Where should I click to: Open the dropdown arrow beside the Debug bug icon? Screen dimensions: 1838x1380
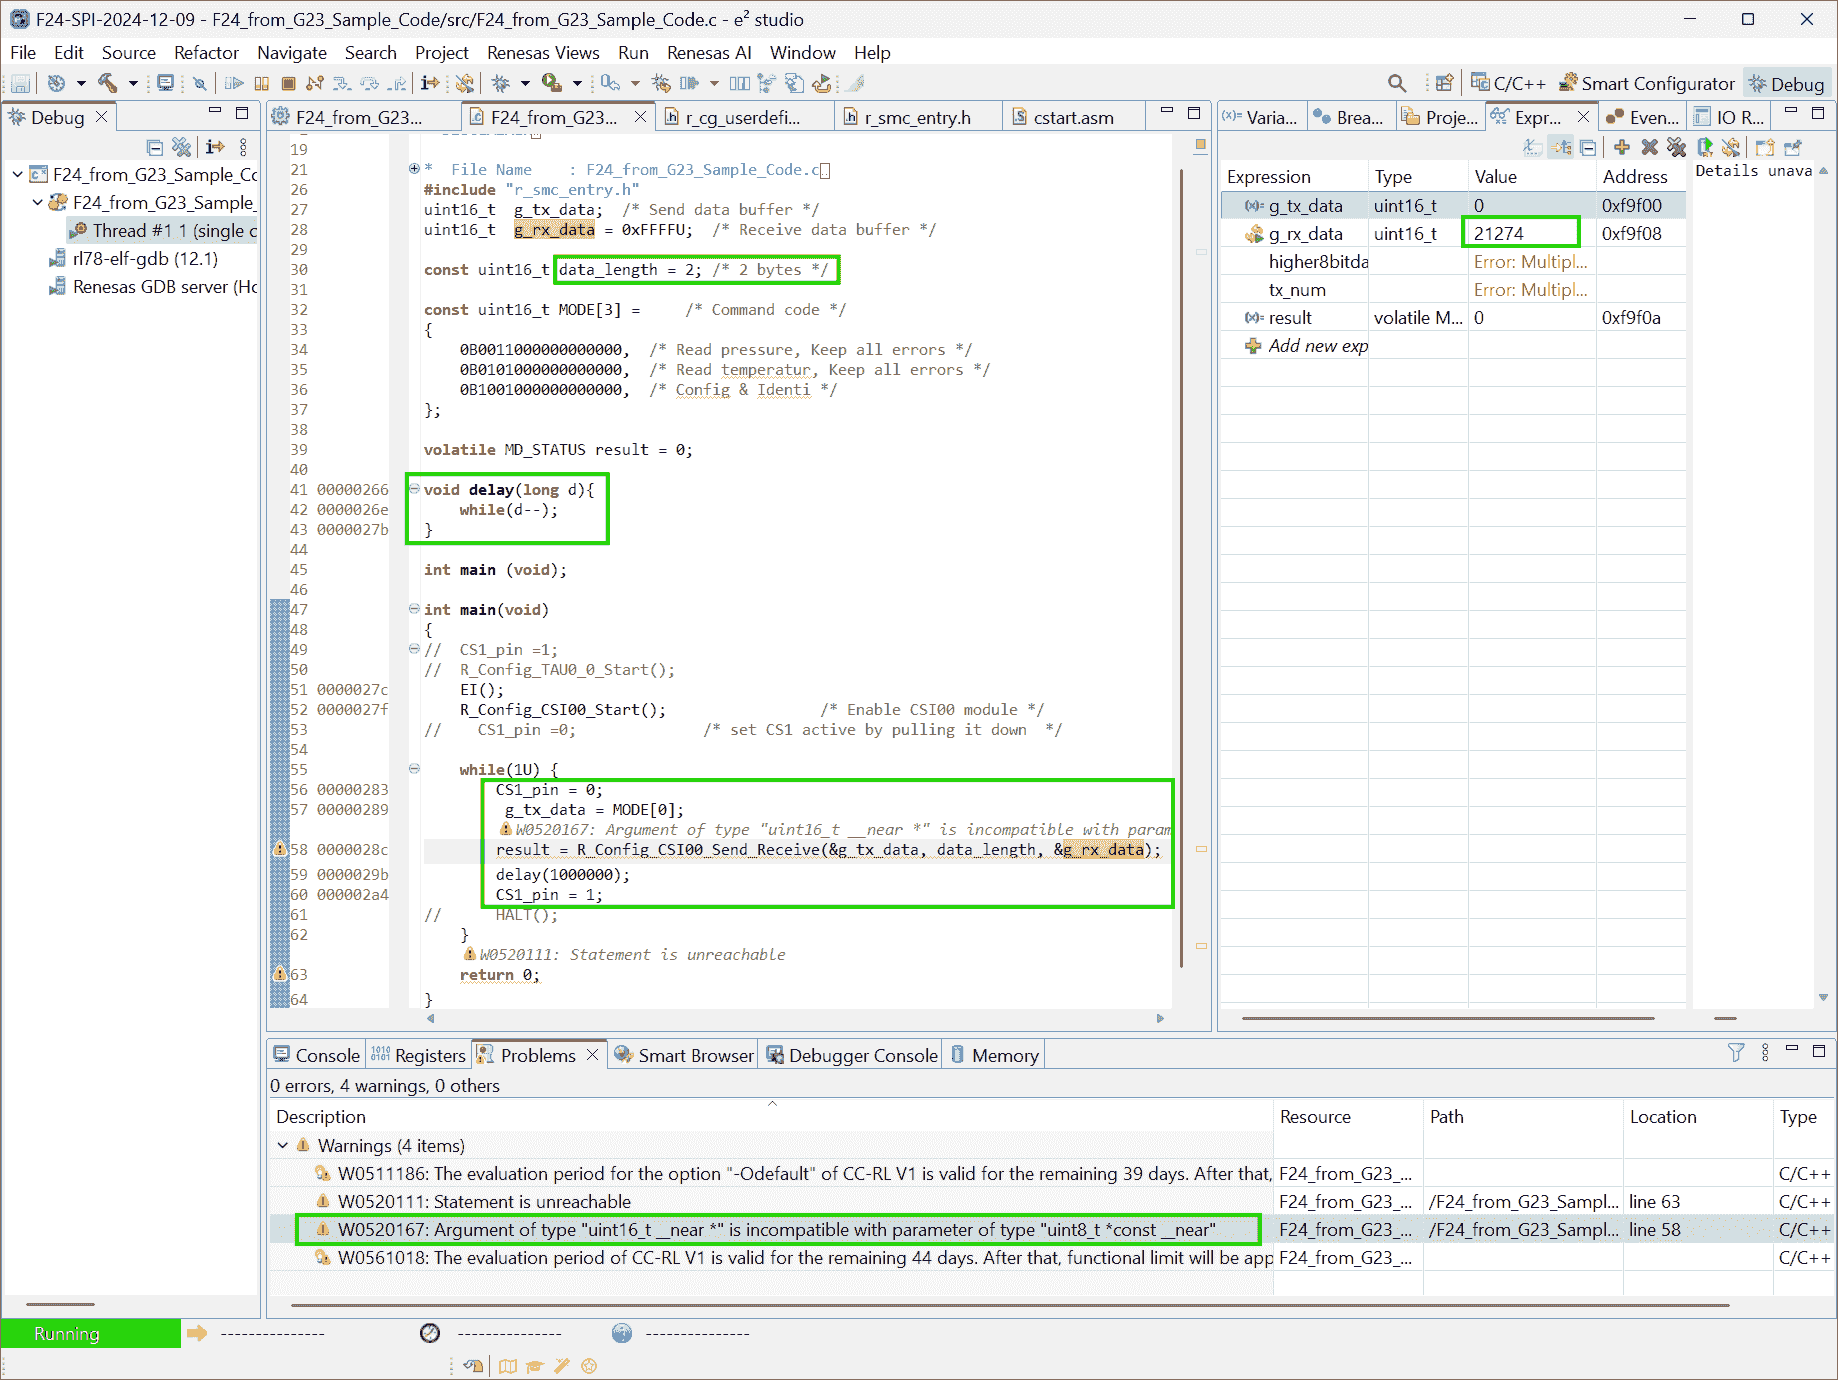tap(525, 84)
